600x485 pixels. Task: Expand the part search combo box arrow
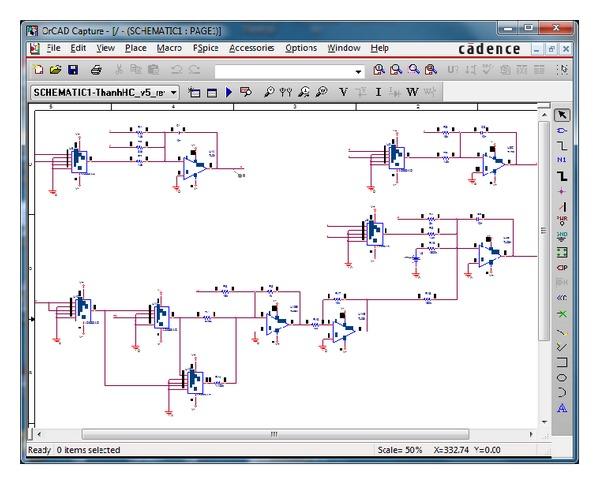click(x=359, y=72)
